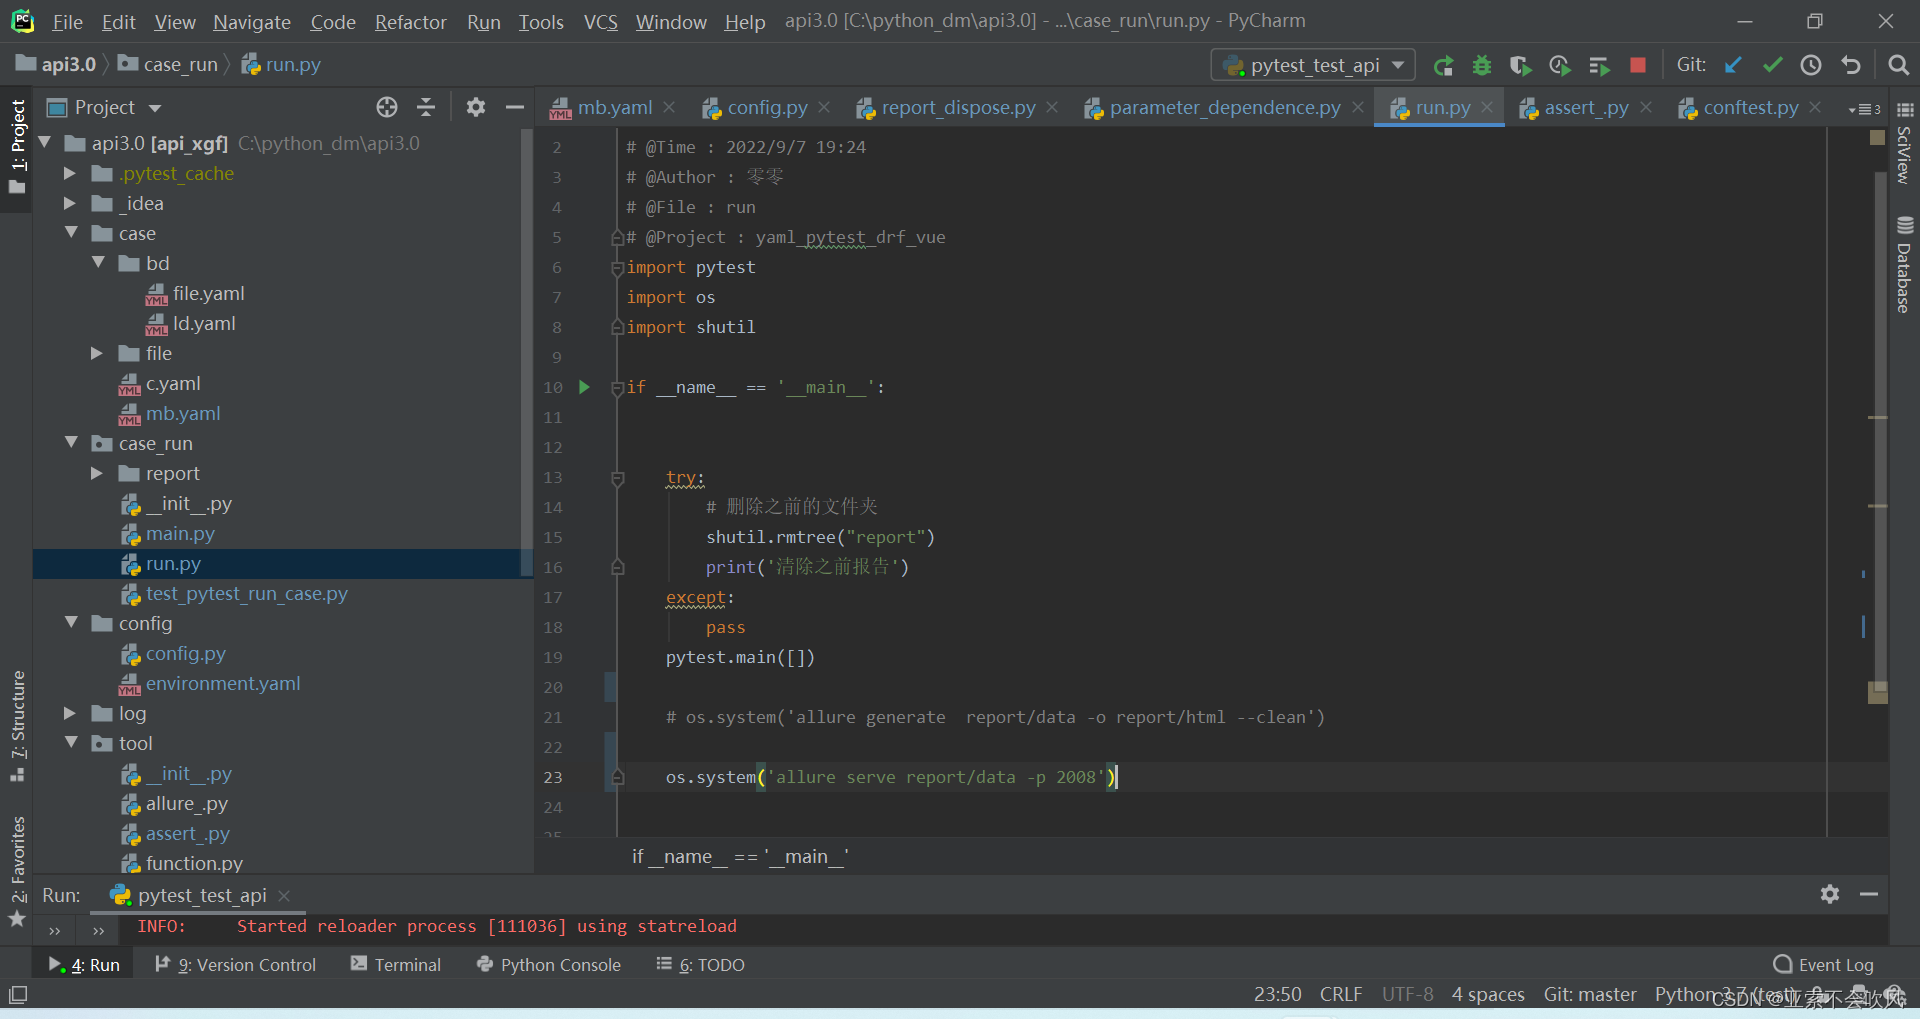
Task: Click the case_run breadcrumb in navigation bar
Action: 168,64
